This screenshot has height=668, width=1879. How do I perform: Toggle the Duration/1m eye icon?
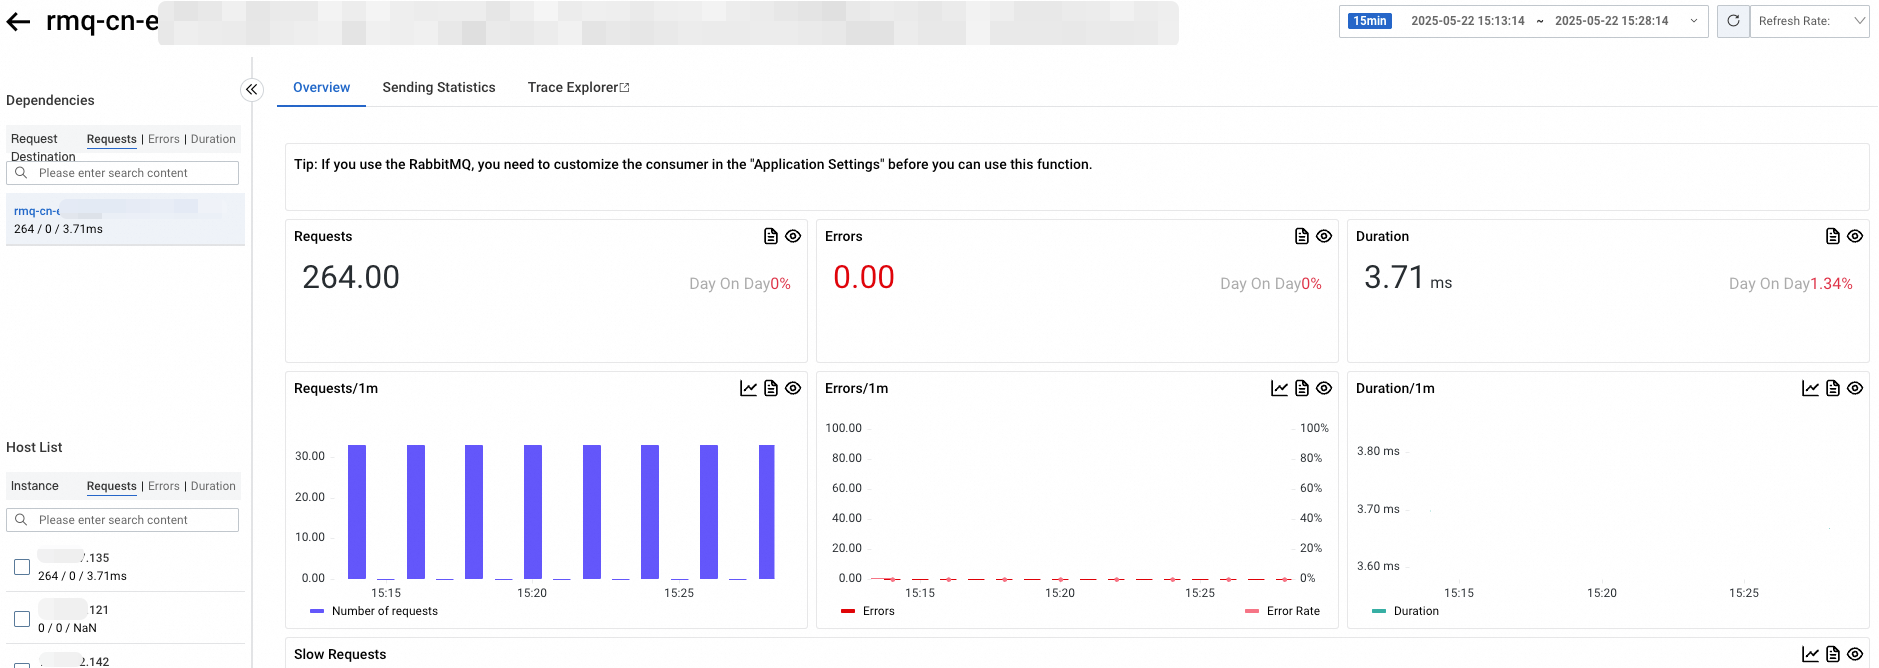1855,388
